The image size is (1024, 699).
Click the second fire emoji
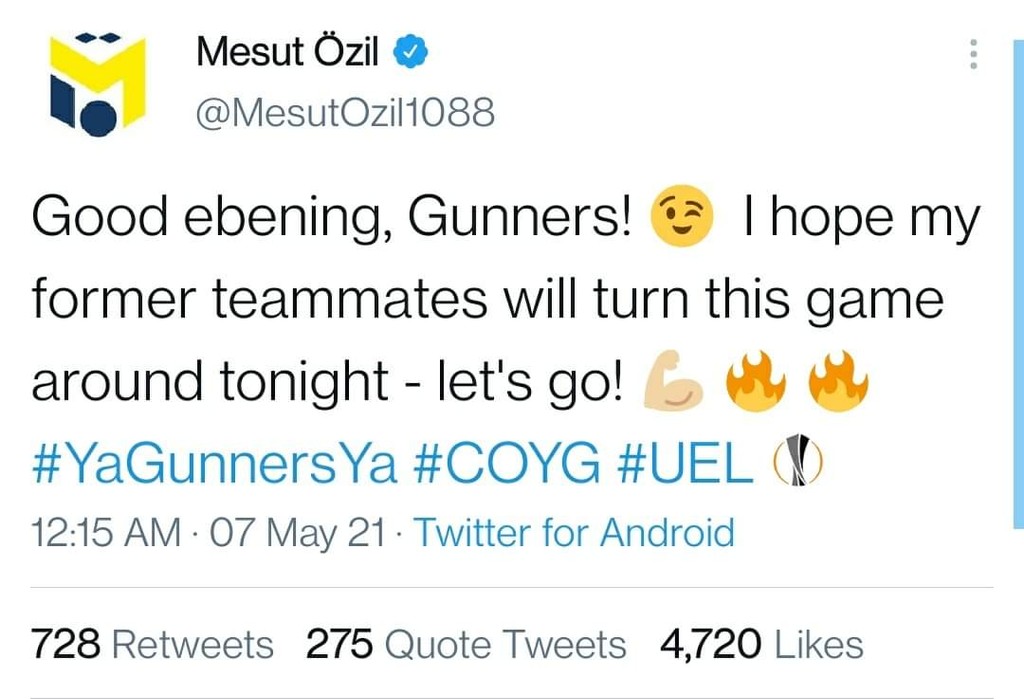point(836,381)
